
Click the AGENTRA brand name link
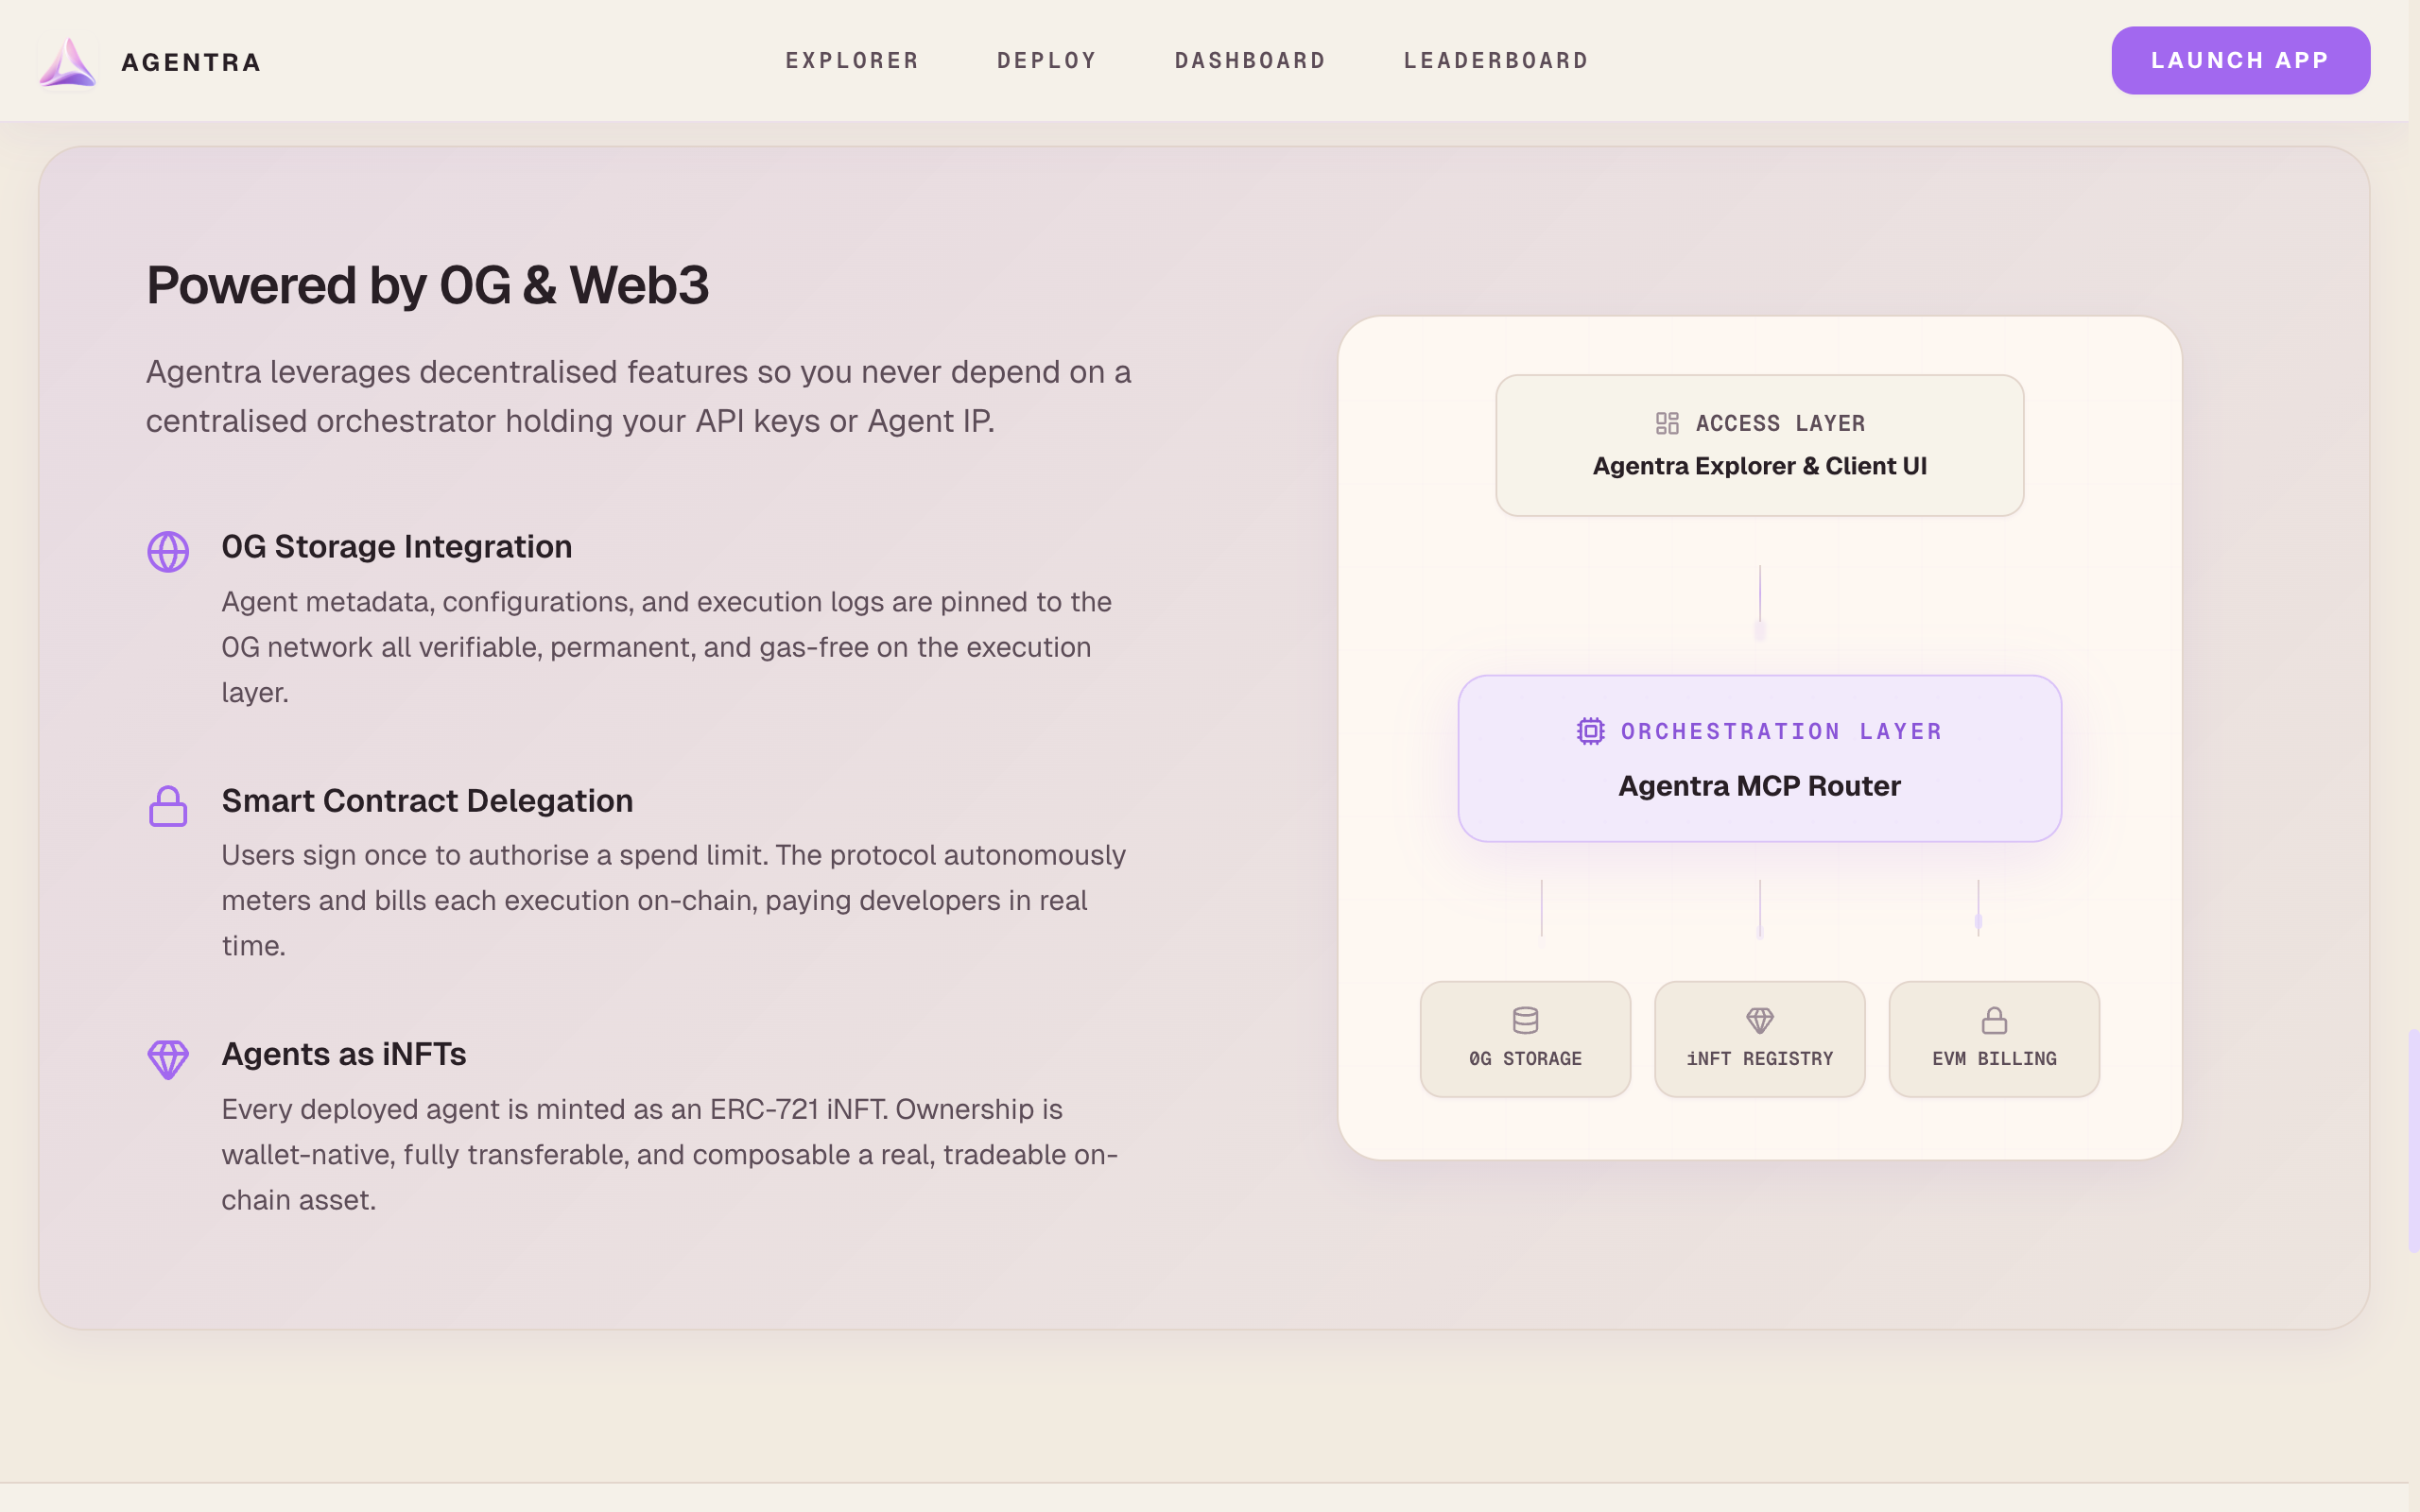point(191,62)
